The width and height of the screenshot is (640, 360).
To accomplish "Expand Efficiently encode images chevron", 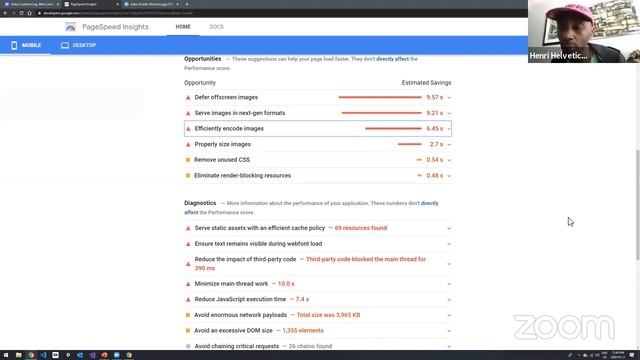I will 449,129.
